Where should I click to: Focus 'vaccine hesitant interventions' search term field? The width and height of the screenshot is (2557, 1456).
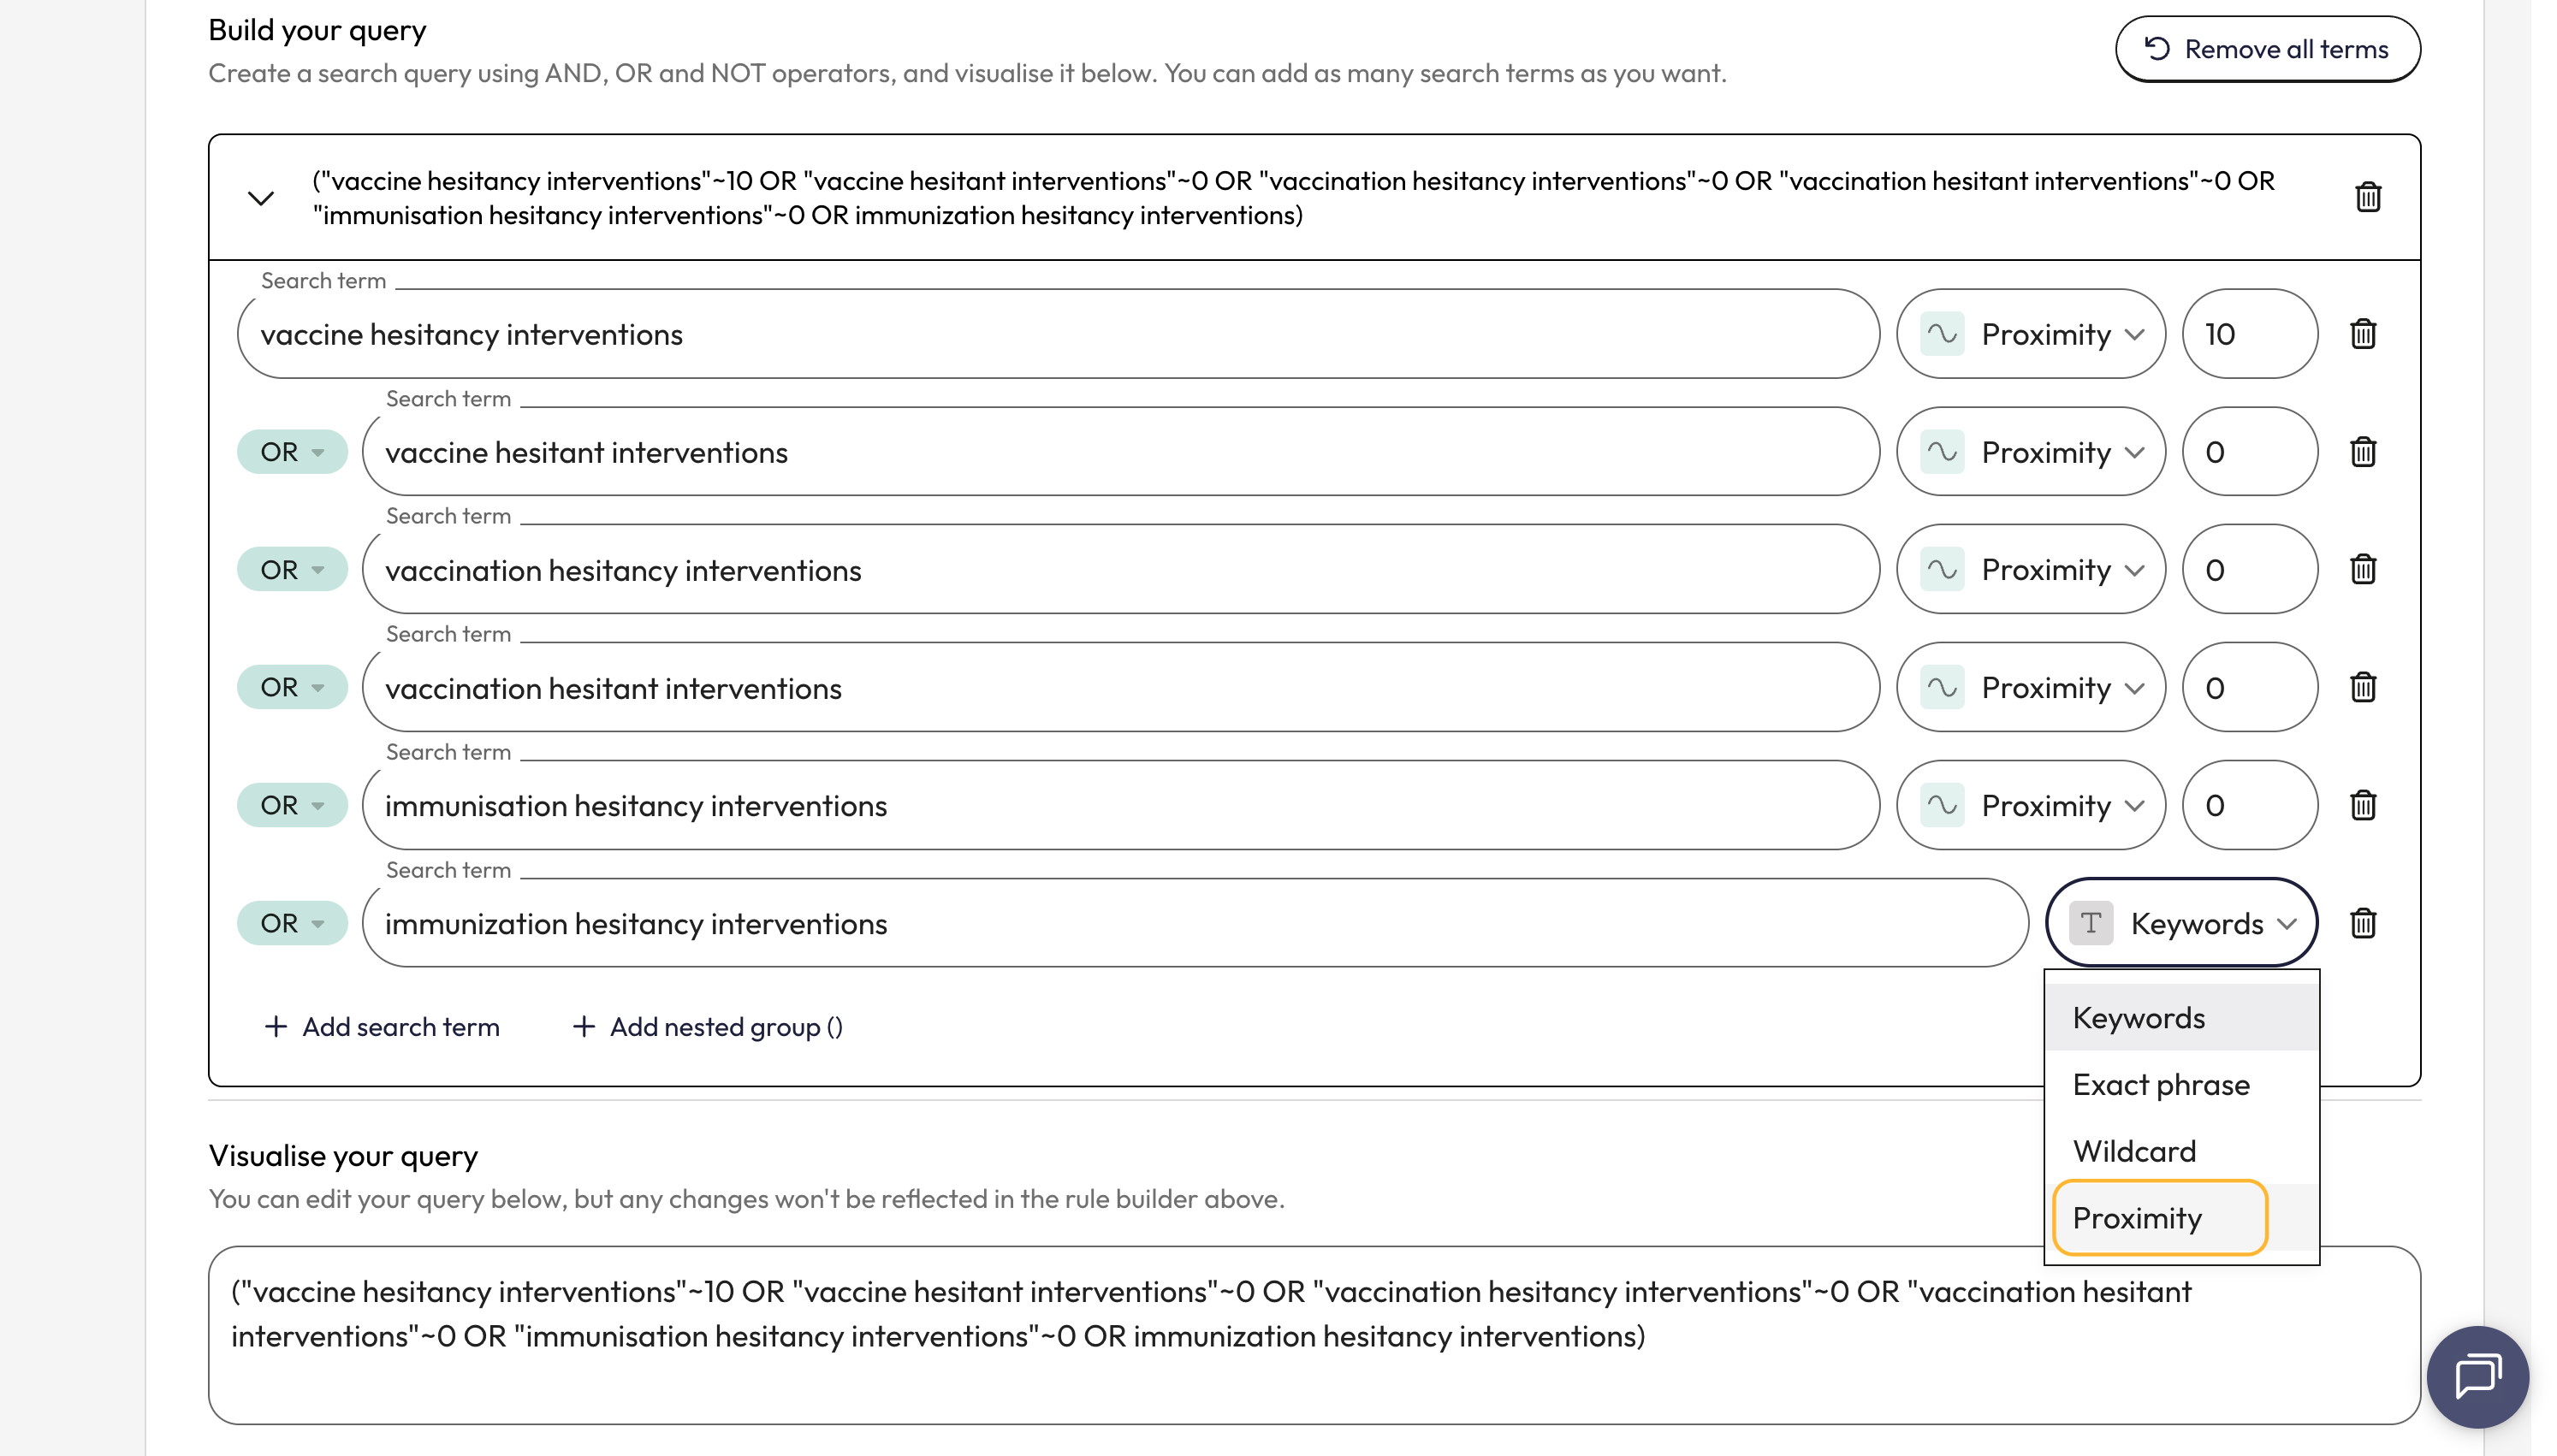[1121, 452]
